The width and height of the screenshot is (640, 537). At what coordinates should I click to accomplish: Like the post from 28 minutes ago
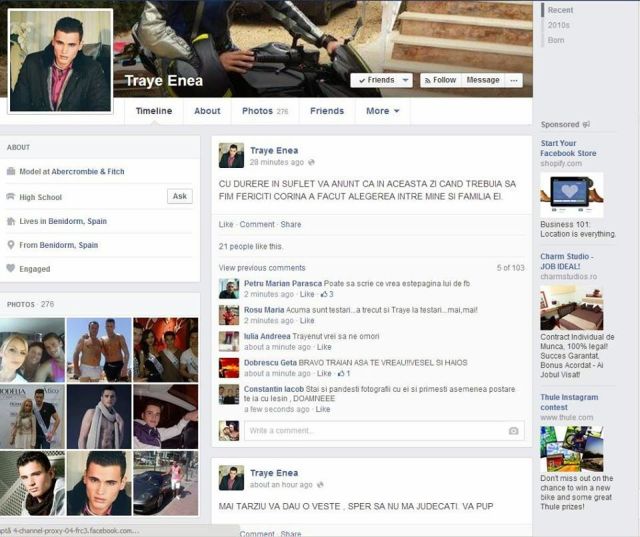(x=226, y=224)
